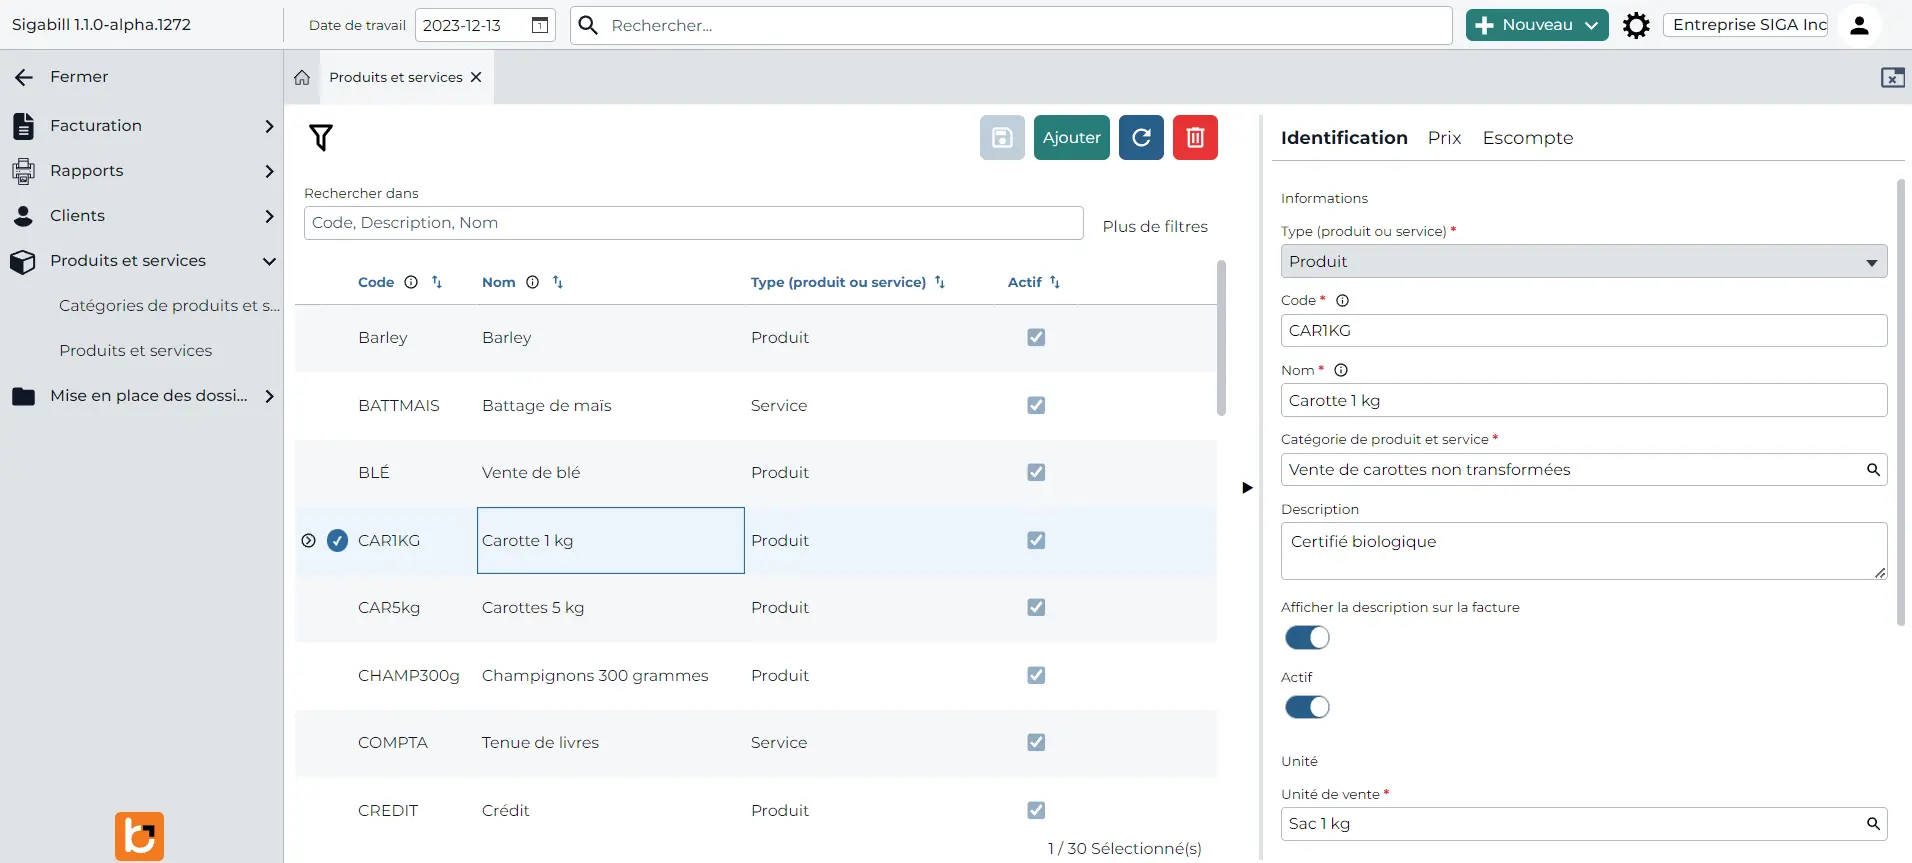This screenshot has width=1912, height=863.
Task: Sort by Type (produit ou service) column
Action: [940, 282]
